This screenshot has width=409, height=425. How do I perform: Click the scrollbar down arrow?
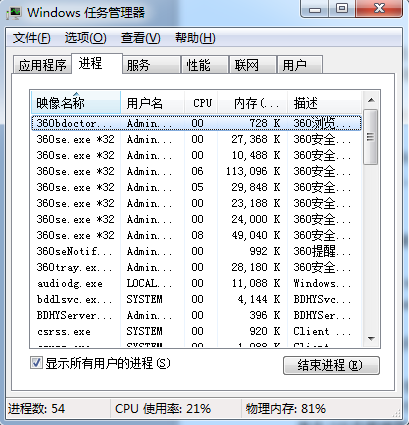pos(371,339)
